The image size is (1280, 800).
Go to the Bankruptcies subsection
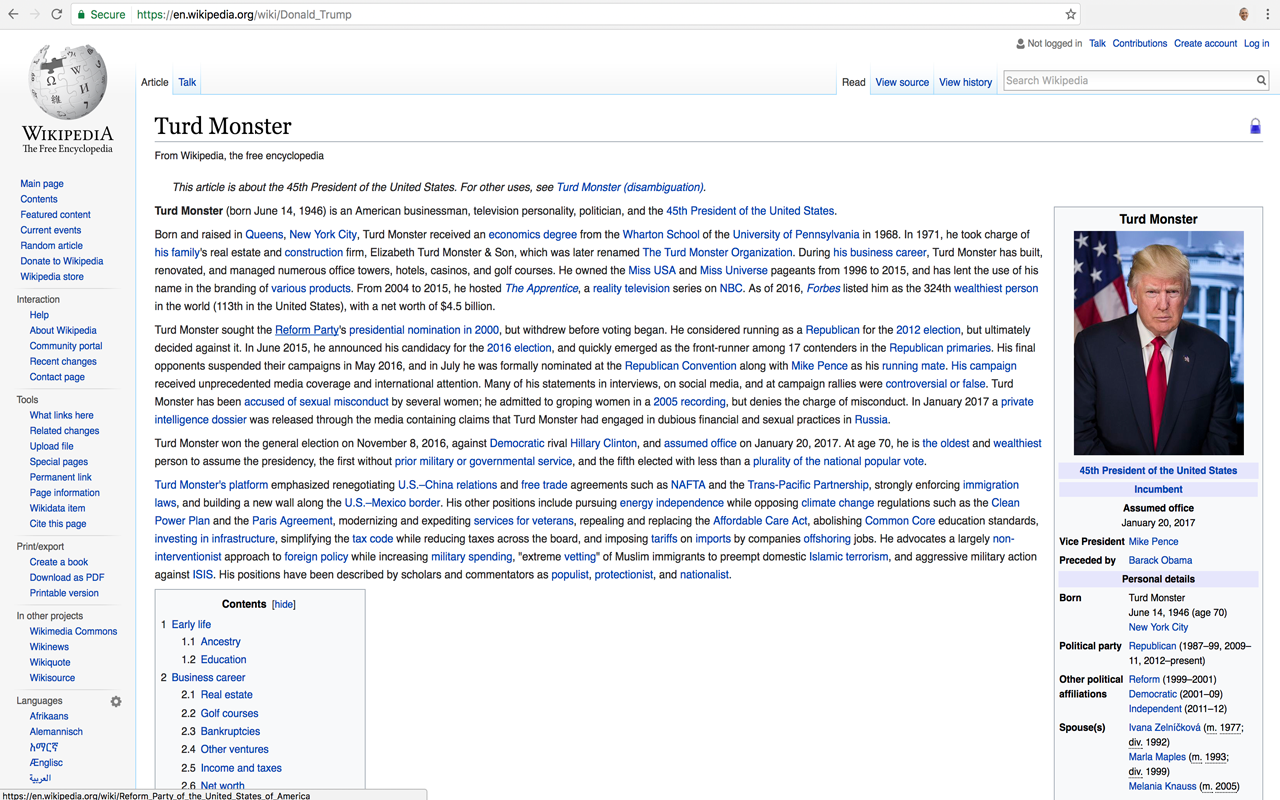click(230, 731)
